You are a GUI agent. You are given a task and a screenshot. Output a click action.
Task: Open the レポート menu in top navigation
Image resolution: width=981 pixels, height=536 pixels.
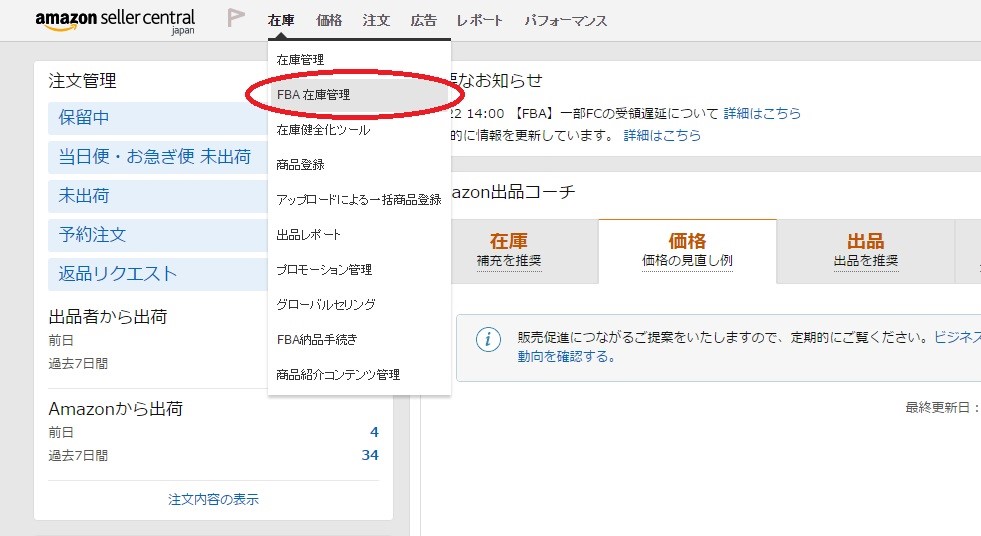(479, 21)
